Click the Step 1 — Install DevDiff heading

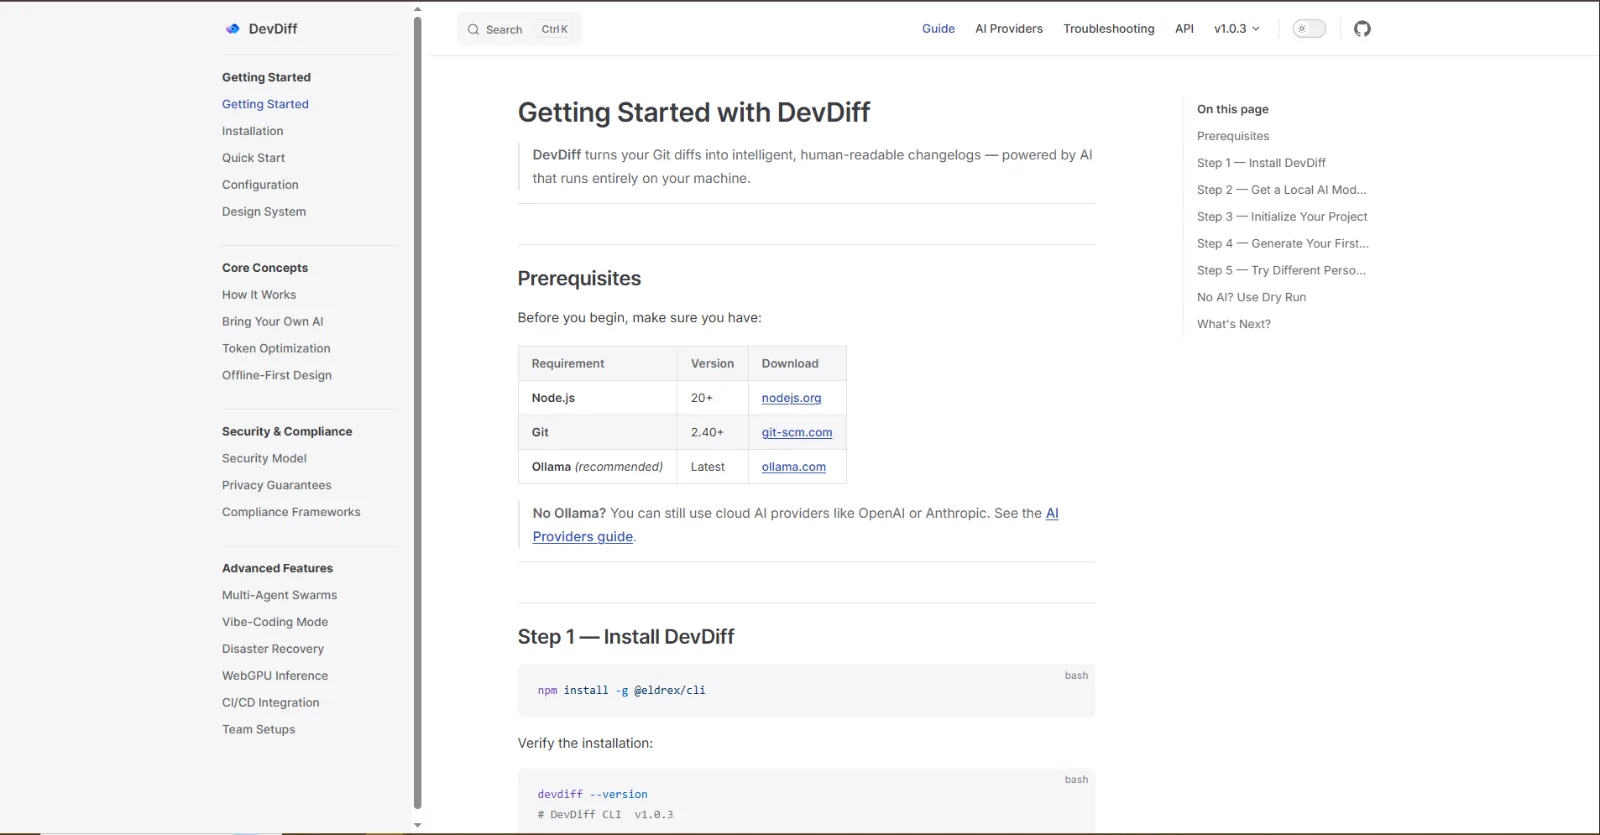(626, 637)
